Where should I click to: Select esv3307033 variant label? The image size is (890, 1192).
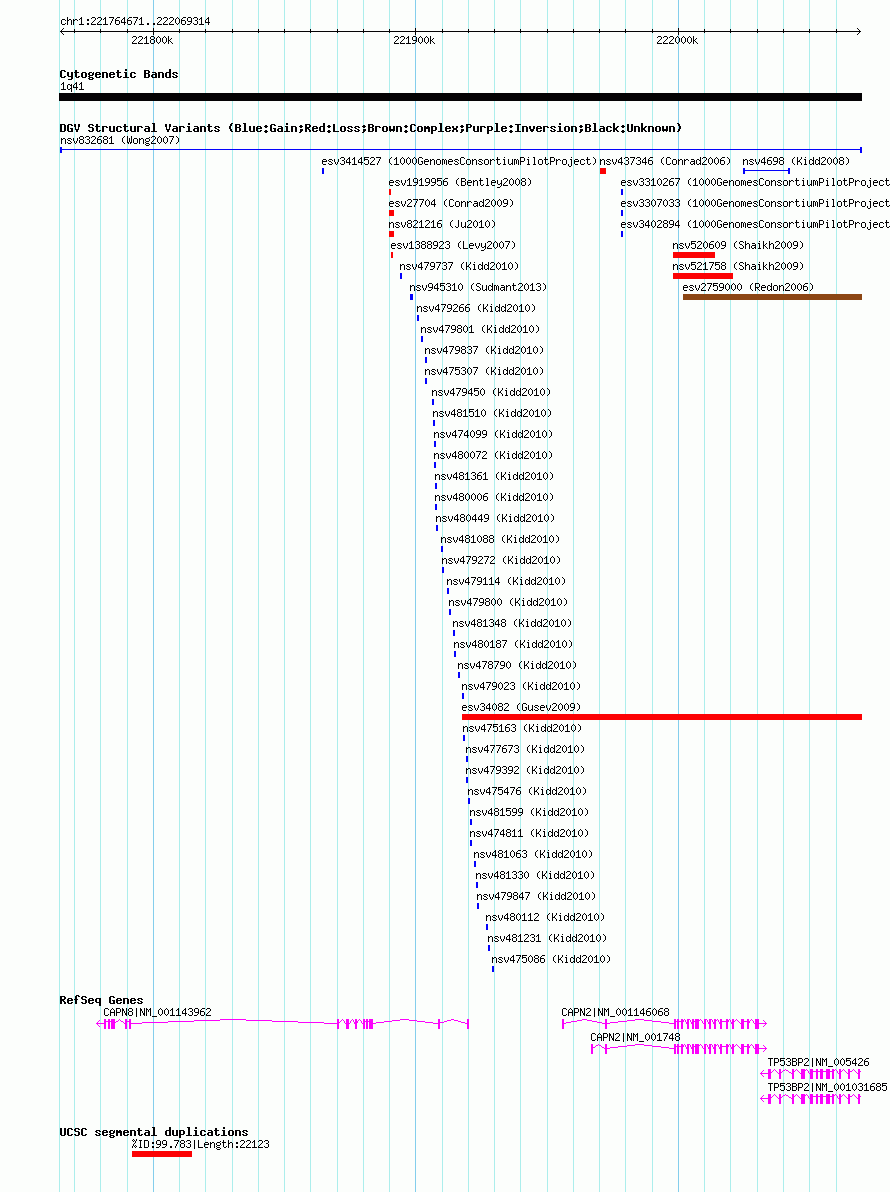pos(755,204)
